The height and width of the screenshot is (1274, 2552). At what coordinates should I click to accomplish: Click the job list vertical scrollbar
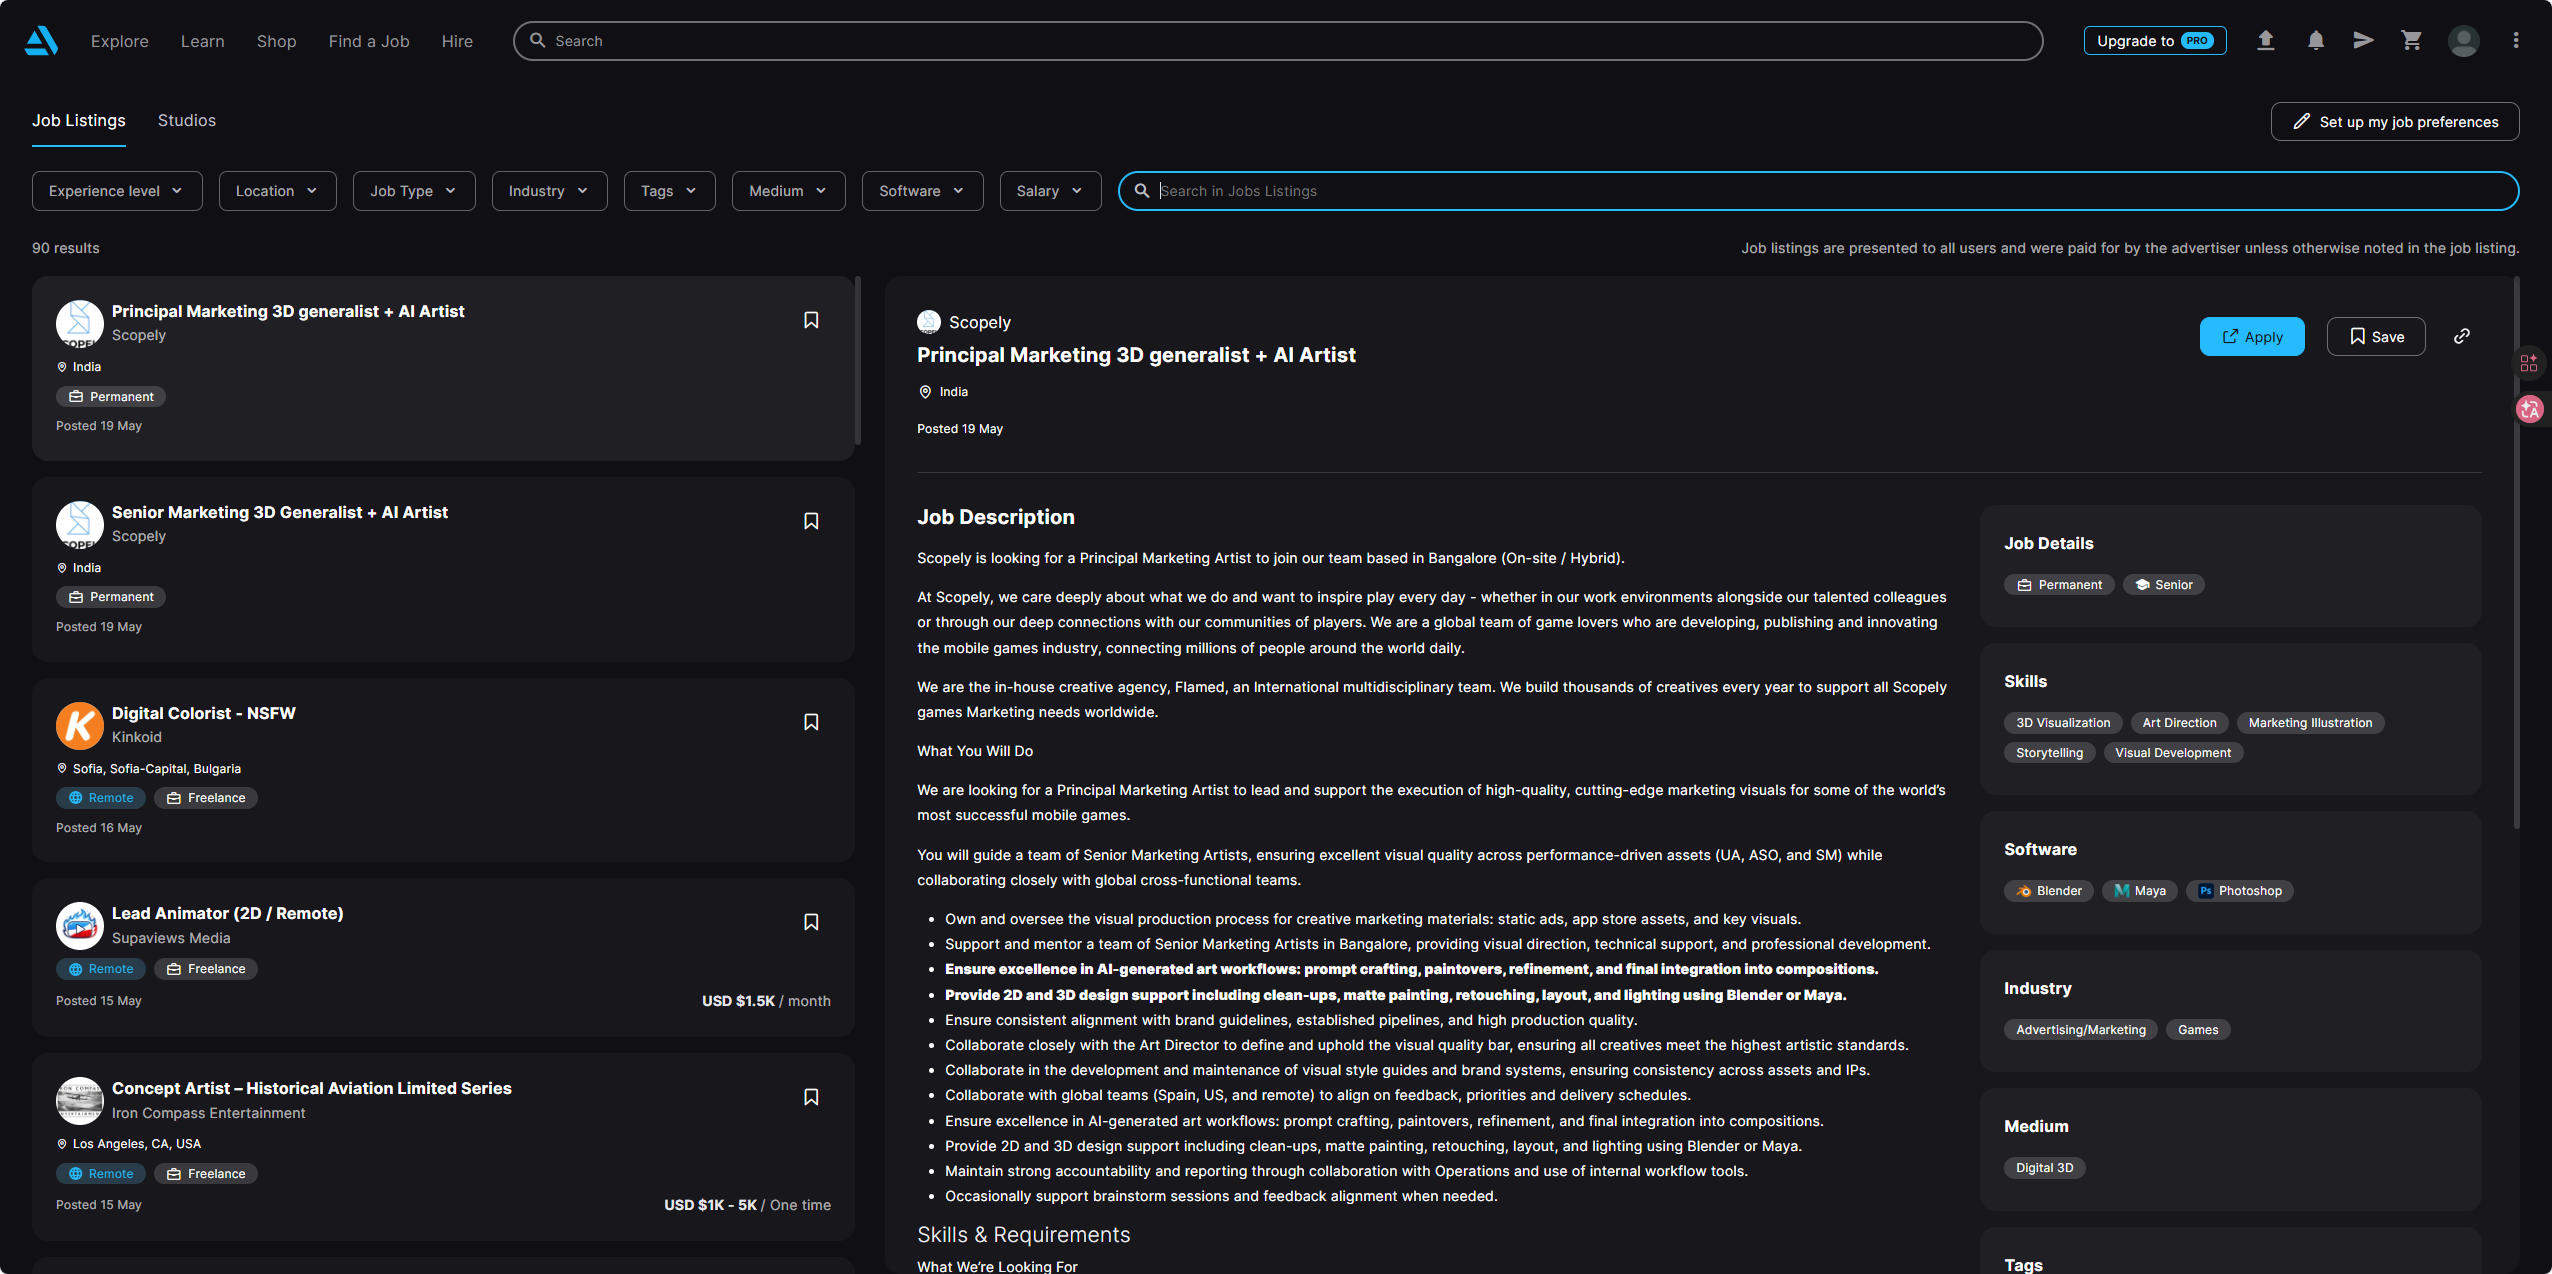(x=858, y=360)
